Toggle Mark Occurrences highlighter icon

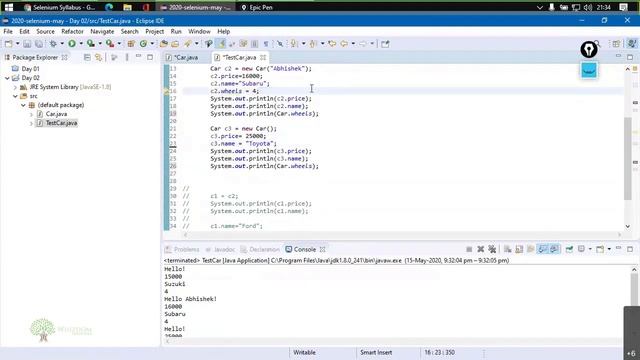[220, 44]
